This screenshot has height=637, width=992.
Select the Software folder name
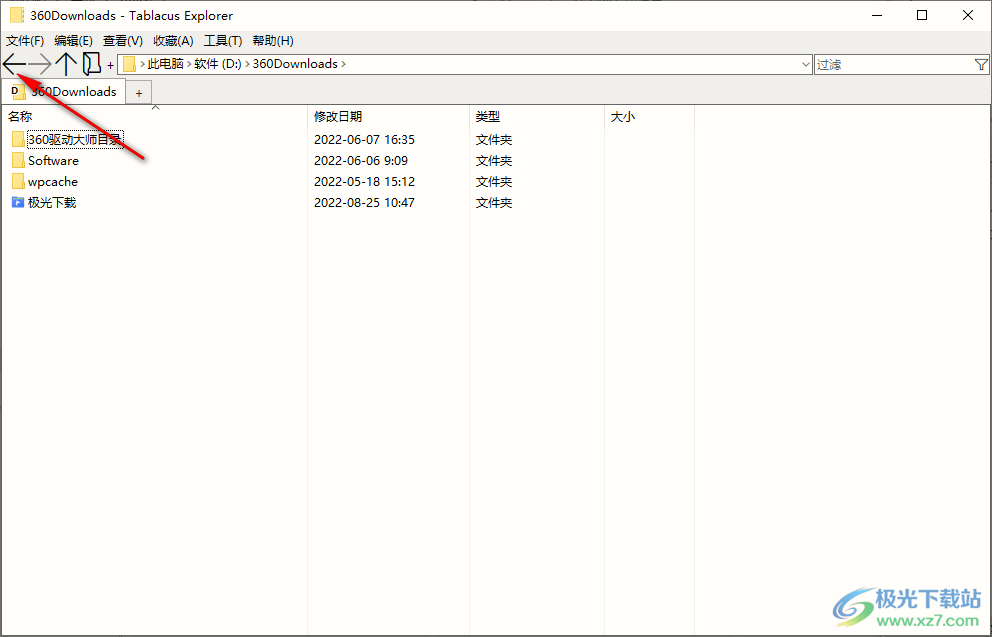point(53,161)
